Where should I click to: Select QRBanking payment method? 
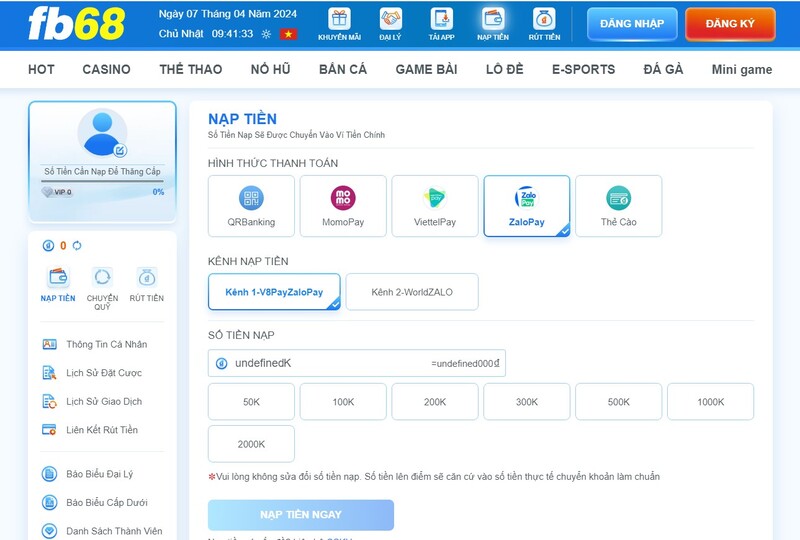[x=252, y=206]
